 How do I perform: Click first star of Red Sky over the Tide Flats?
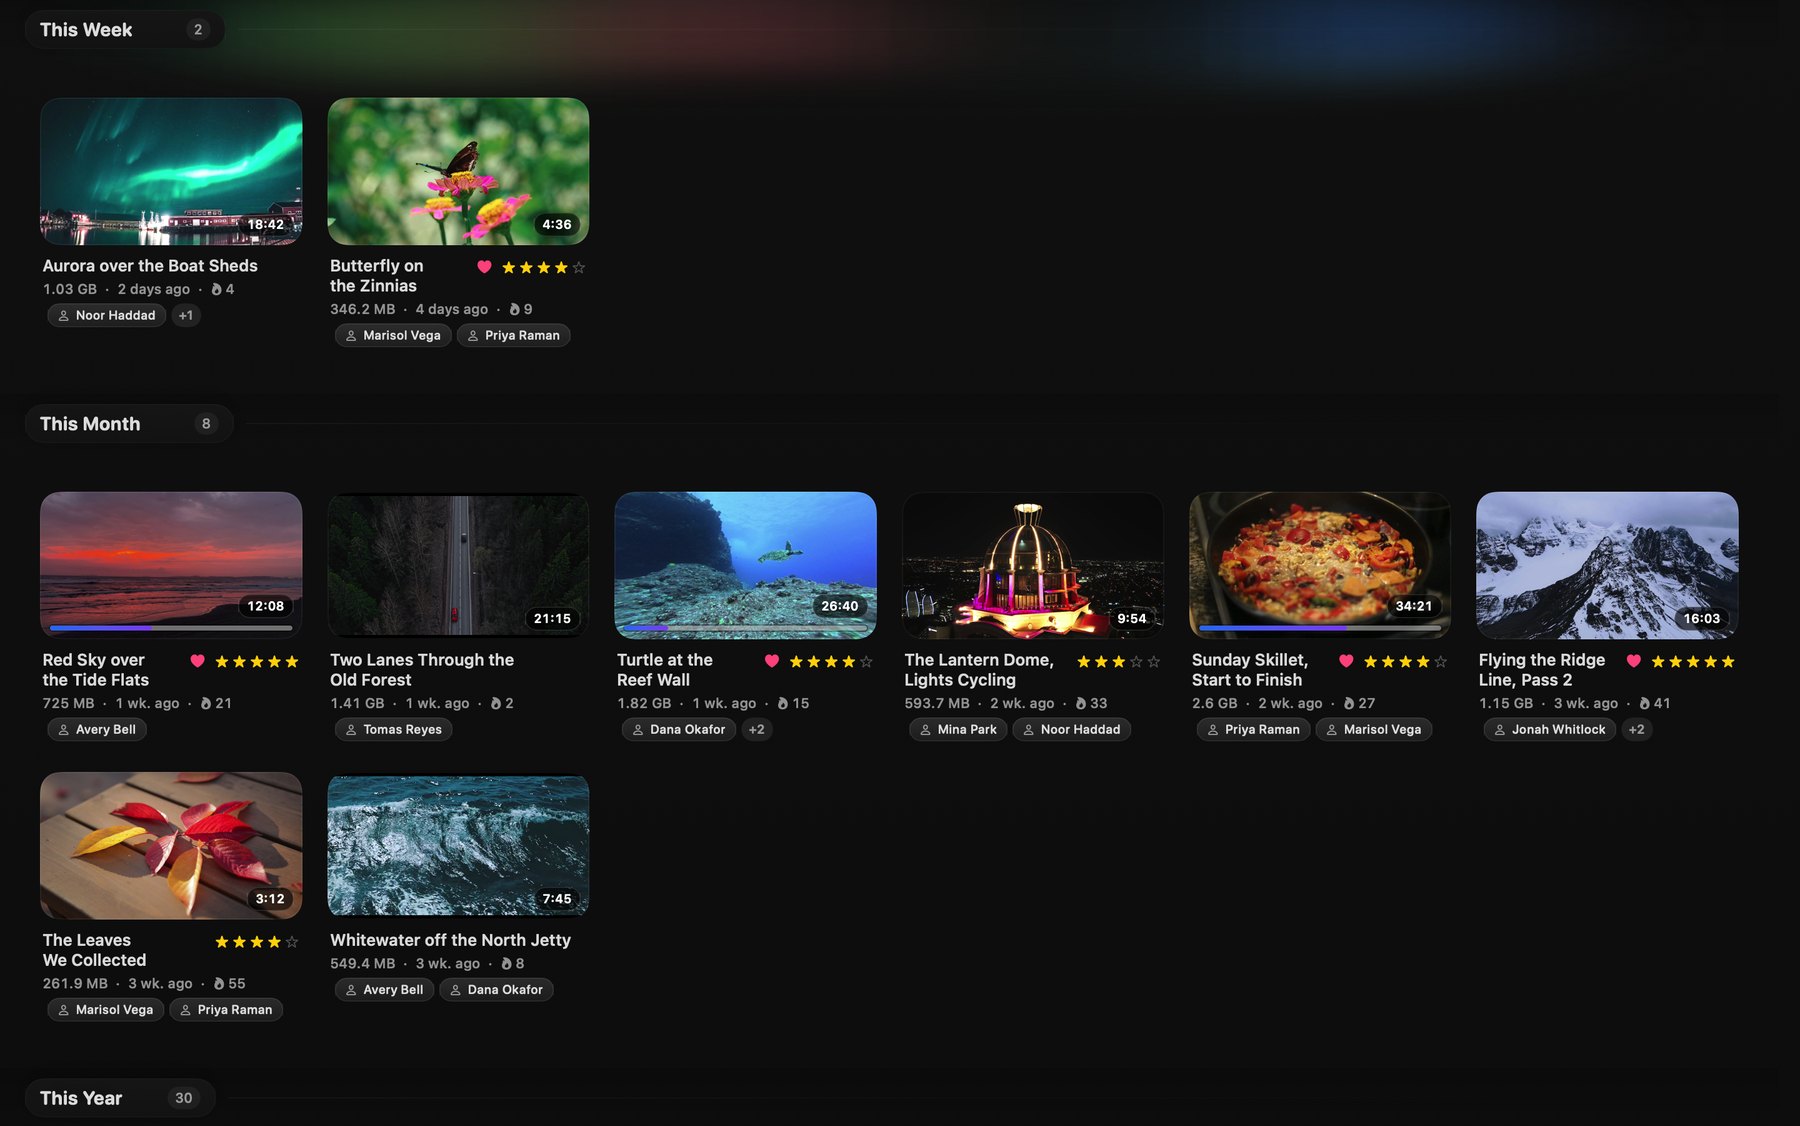pyautogui.click(x=222, y=661)
